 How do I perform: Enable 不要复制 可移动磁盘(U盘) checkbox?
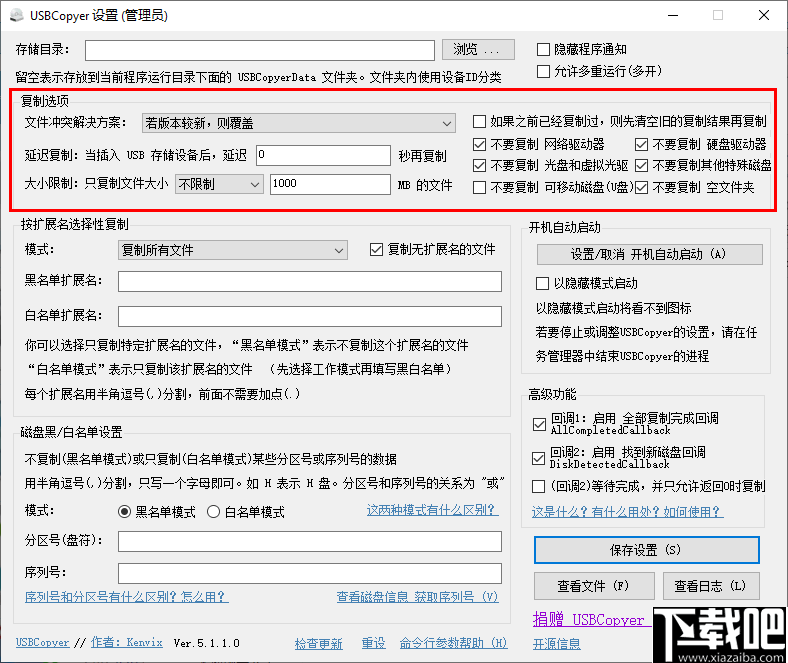[480, 187]
